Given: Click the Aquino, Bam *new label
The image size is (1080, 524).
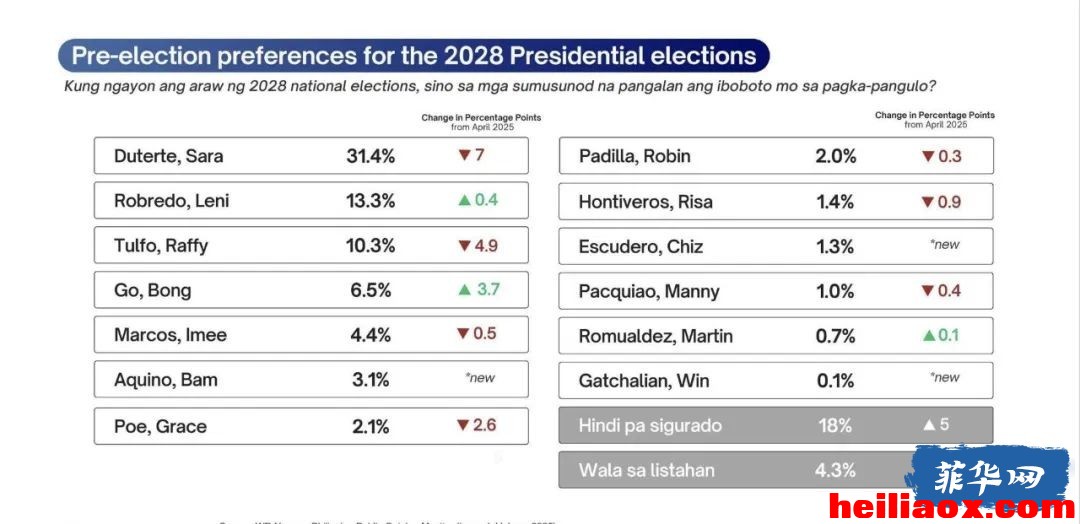Looking at the screenshot, I should [x=480, y=378].
